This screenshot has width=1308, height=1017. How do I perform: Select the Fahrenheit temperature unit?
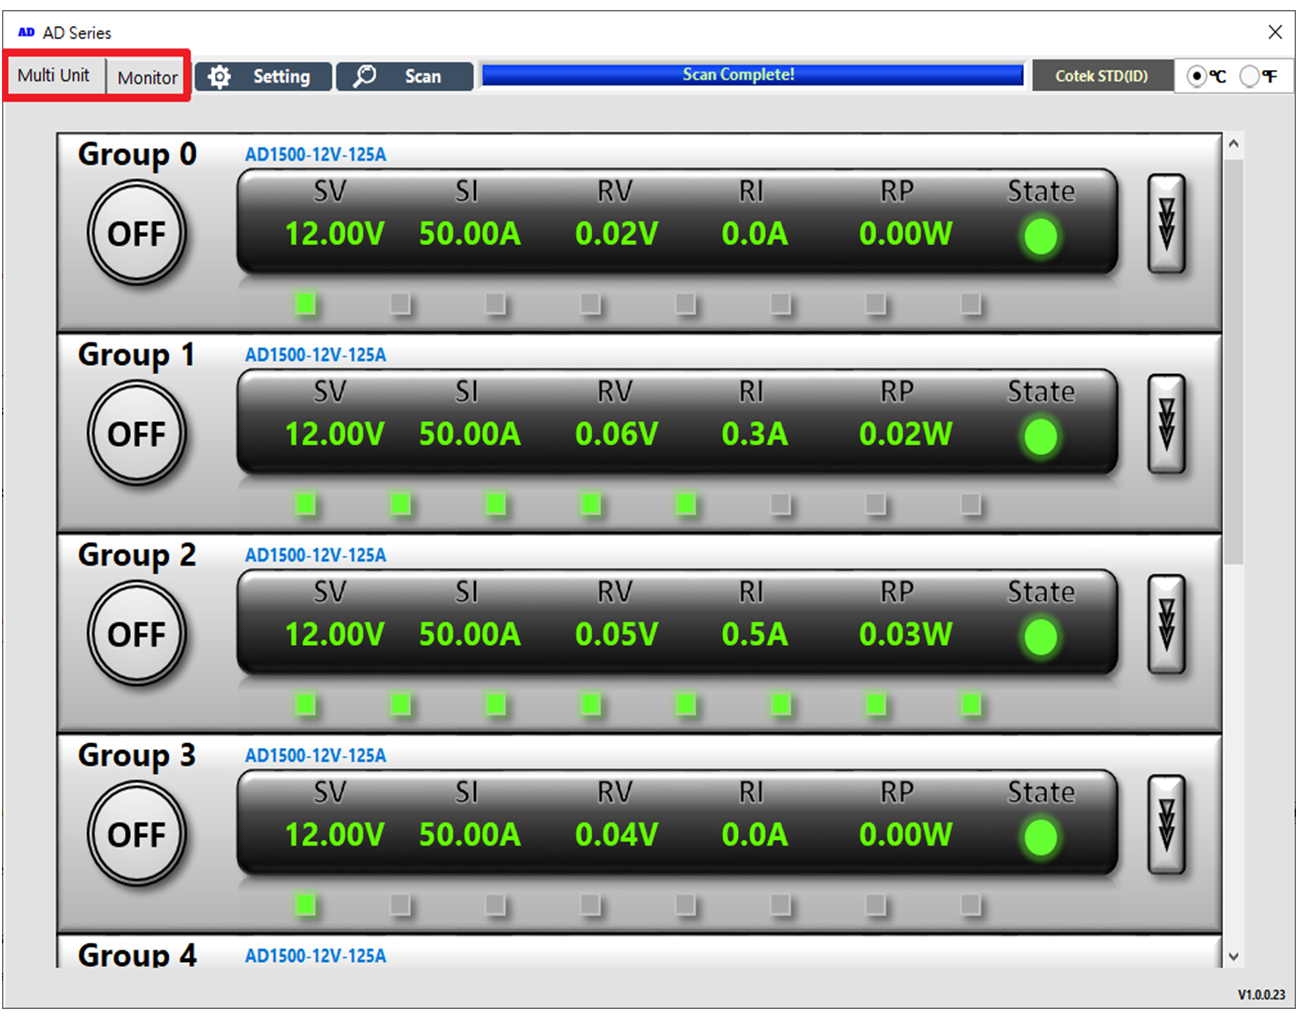[1250, 76]
